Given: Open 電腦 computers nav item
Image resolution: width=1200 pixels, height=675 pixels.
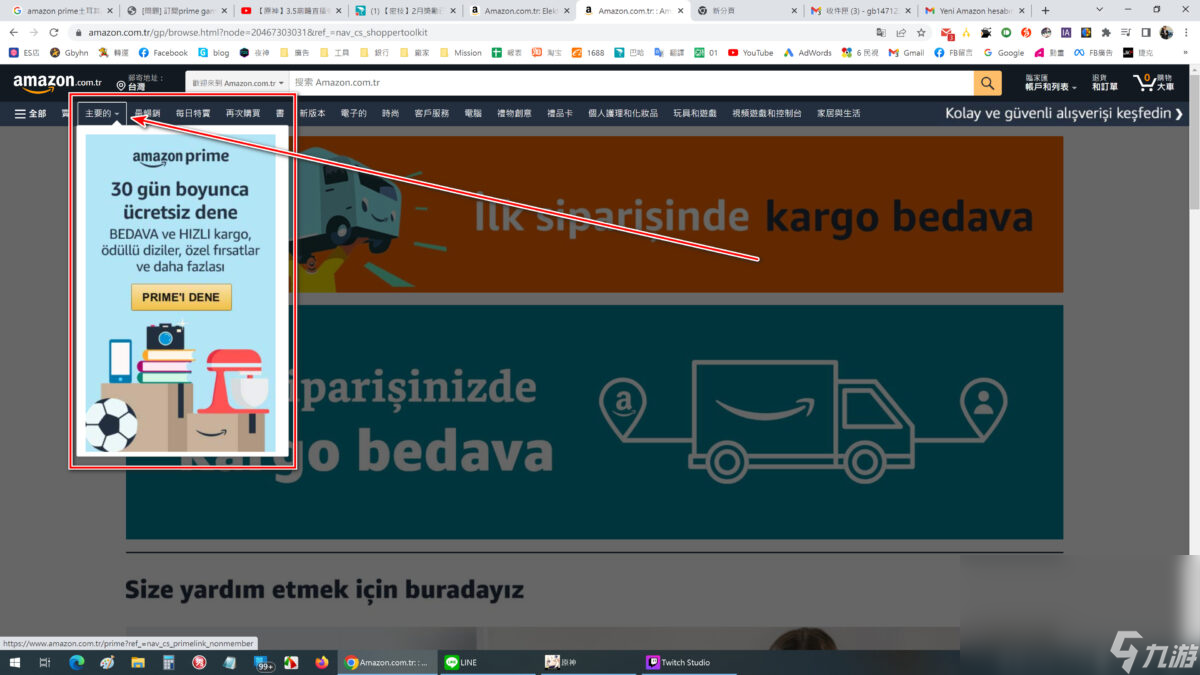Looking at the screenshot, I should click(x=473, y=113).
